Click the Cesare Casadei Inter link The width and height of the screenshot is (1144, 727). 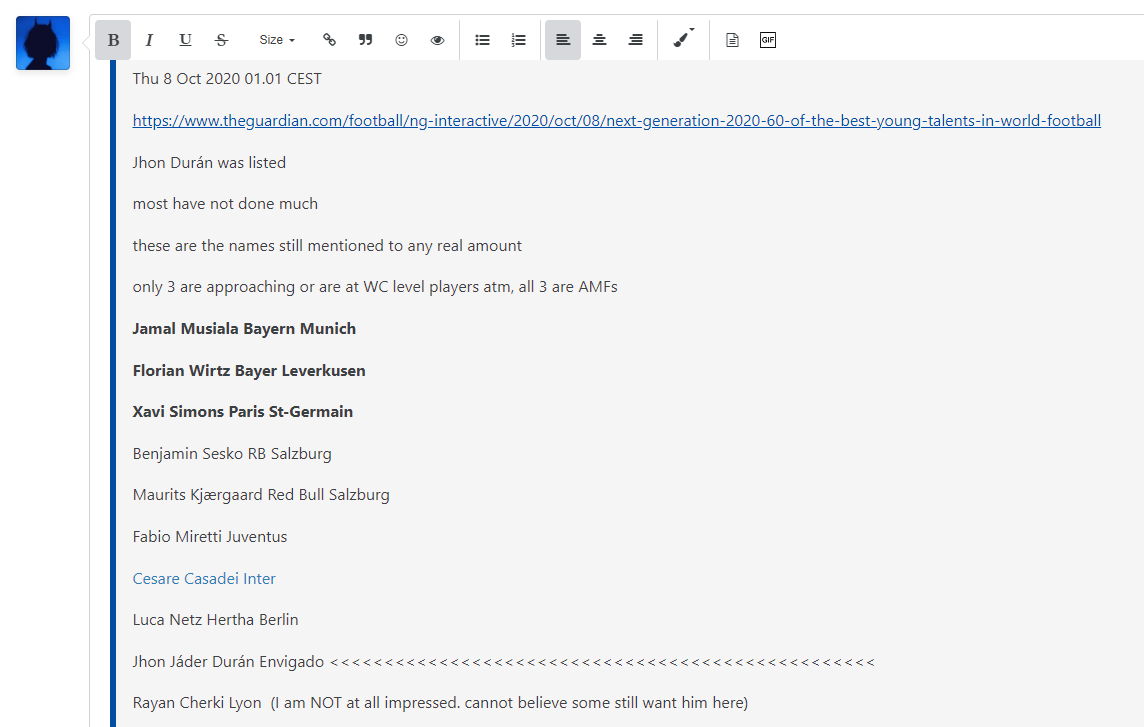[x=204, y=579]
